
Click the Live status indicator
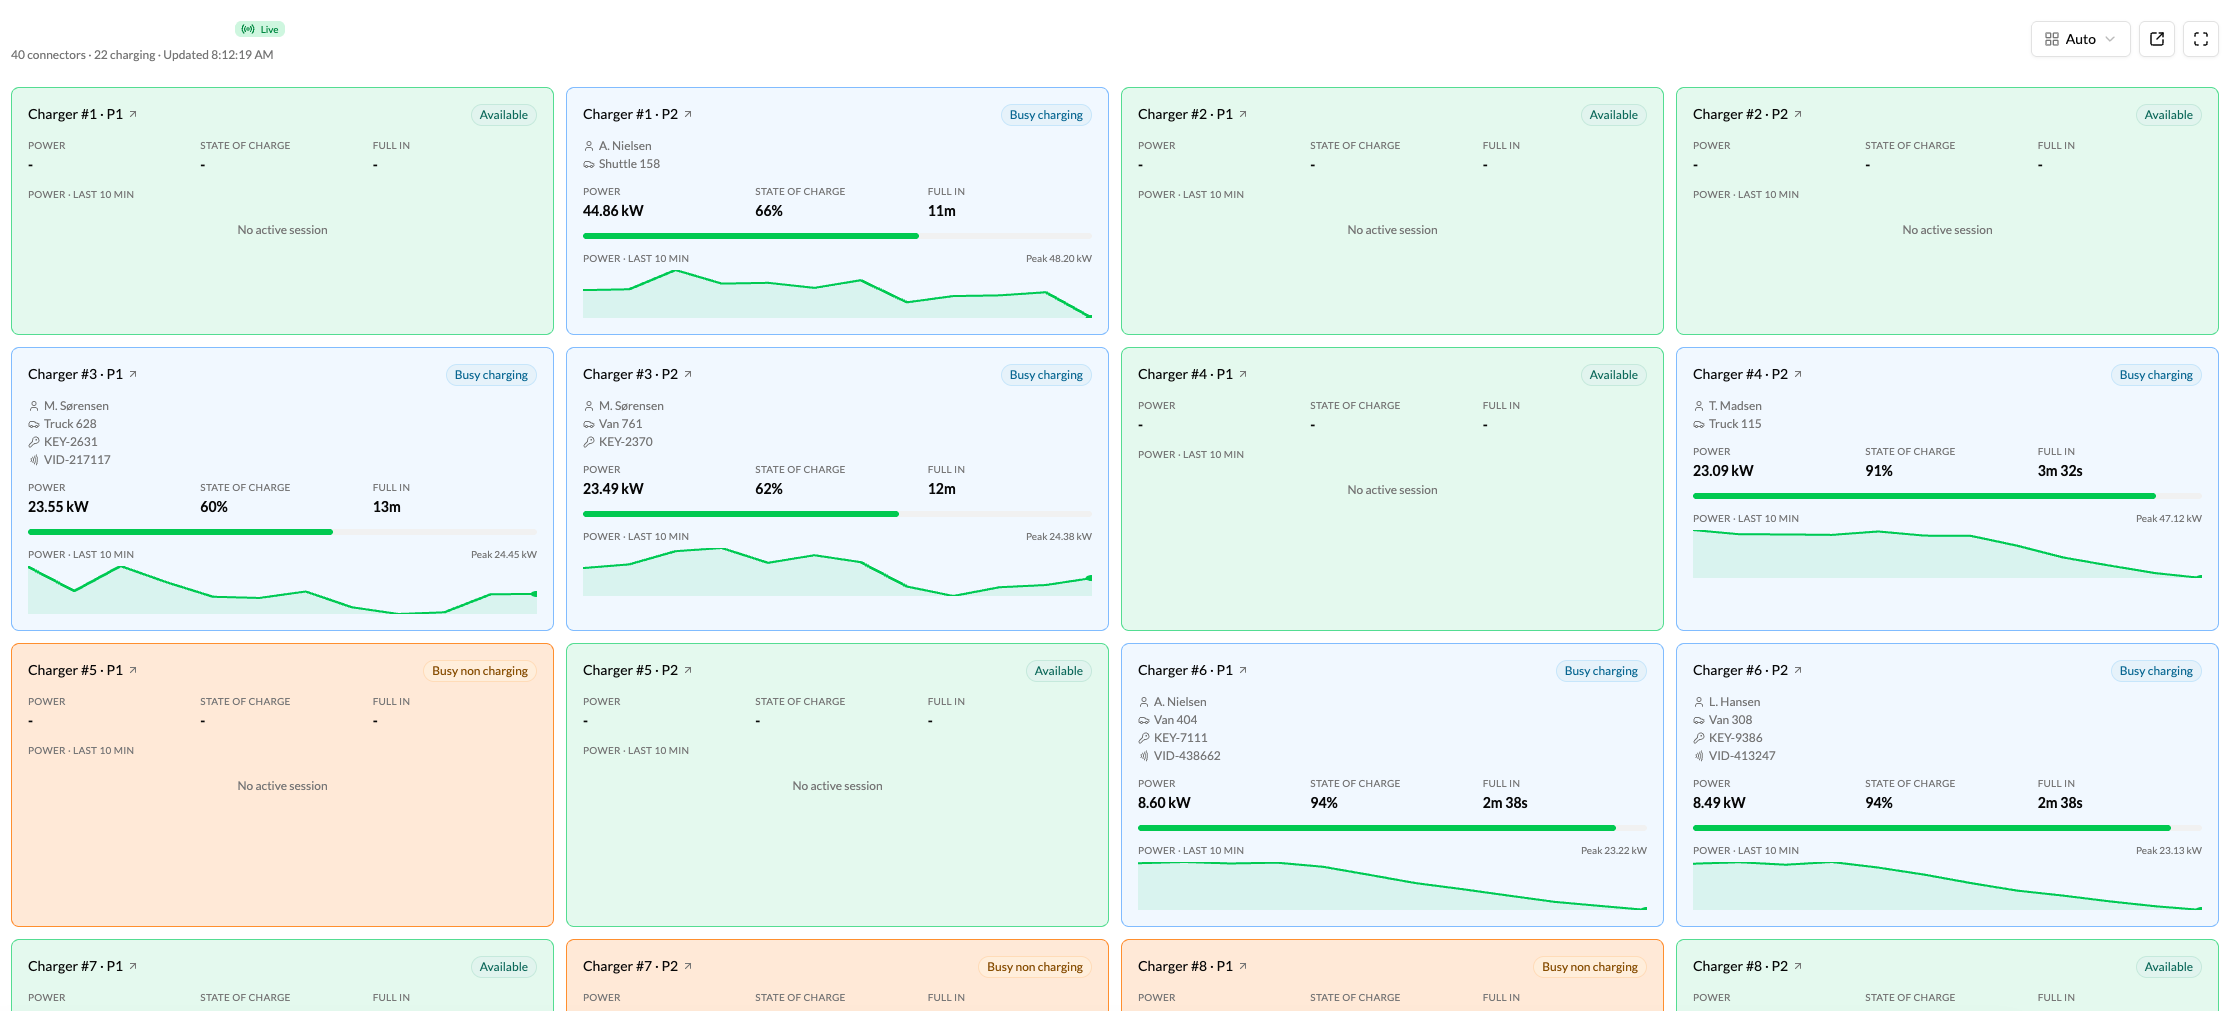[260, 29]
